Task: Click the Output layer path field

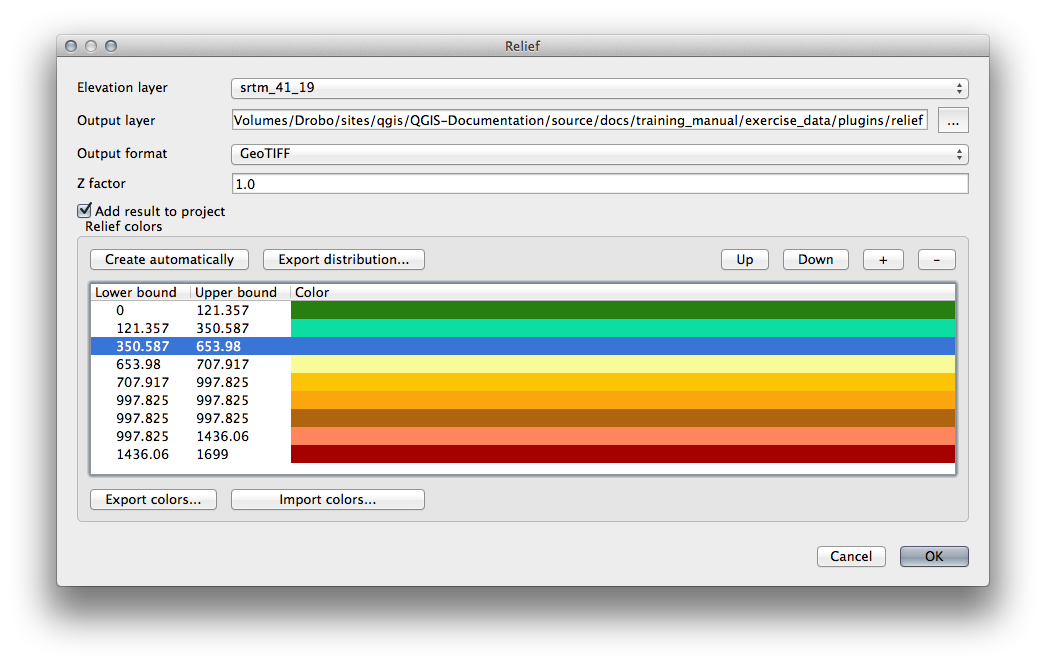Action: click(x=580, y=121)
